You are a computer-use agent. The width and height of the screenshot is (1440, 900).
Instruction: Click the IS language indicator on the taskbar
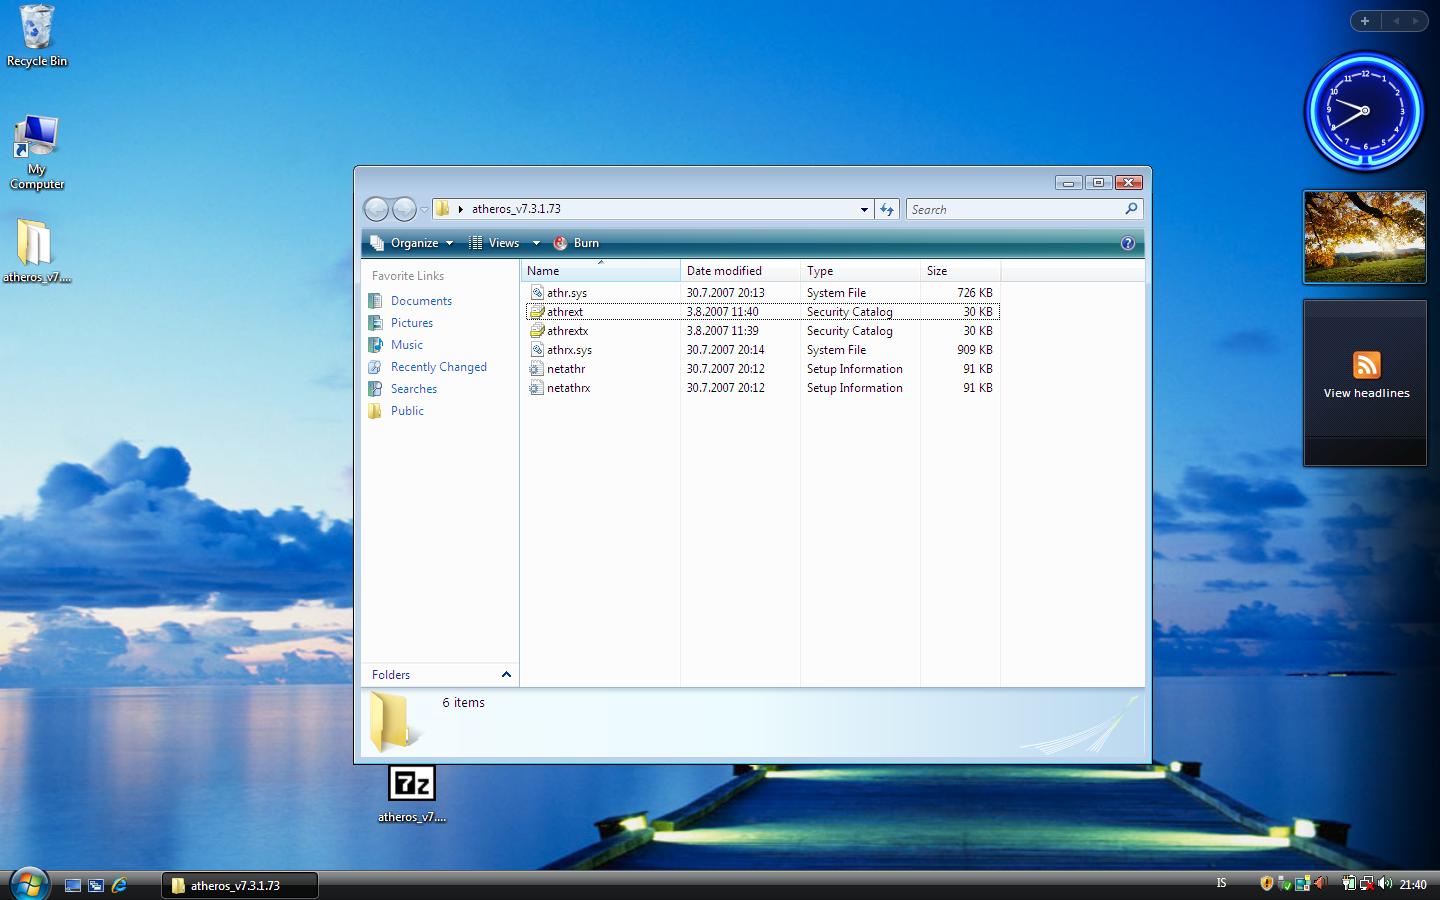(1221, 883)
